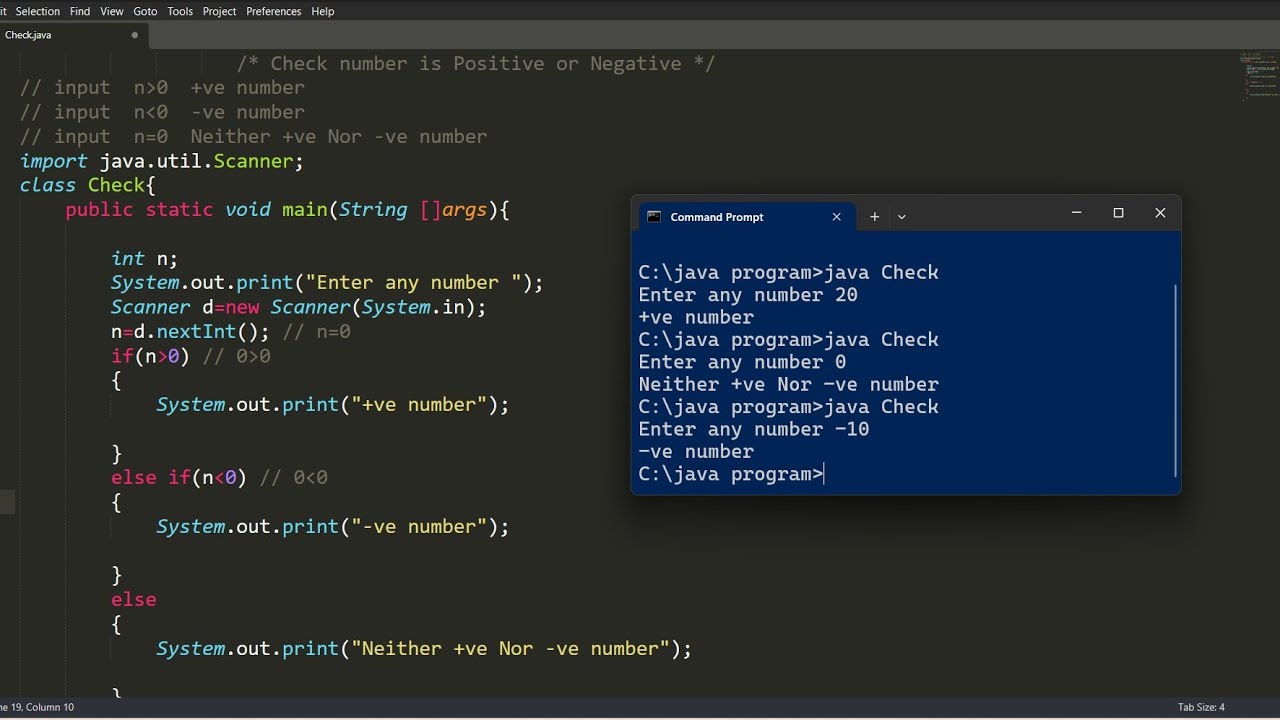
Task: Expand the terminal profile dropdown arrow
Action: (x=901, y=217)
